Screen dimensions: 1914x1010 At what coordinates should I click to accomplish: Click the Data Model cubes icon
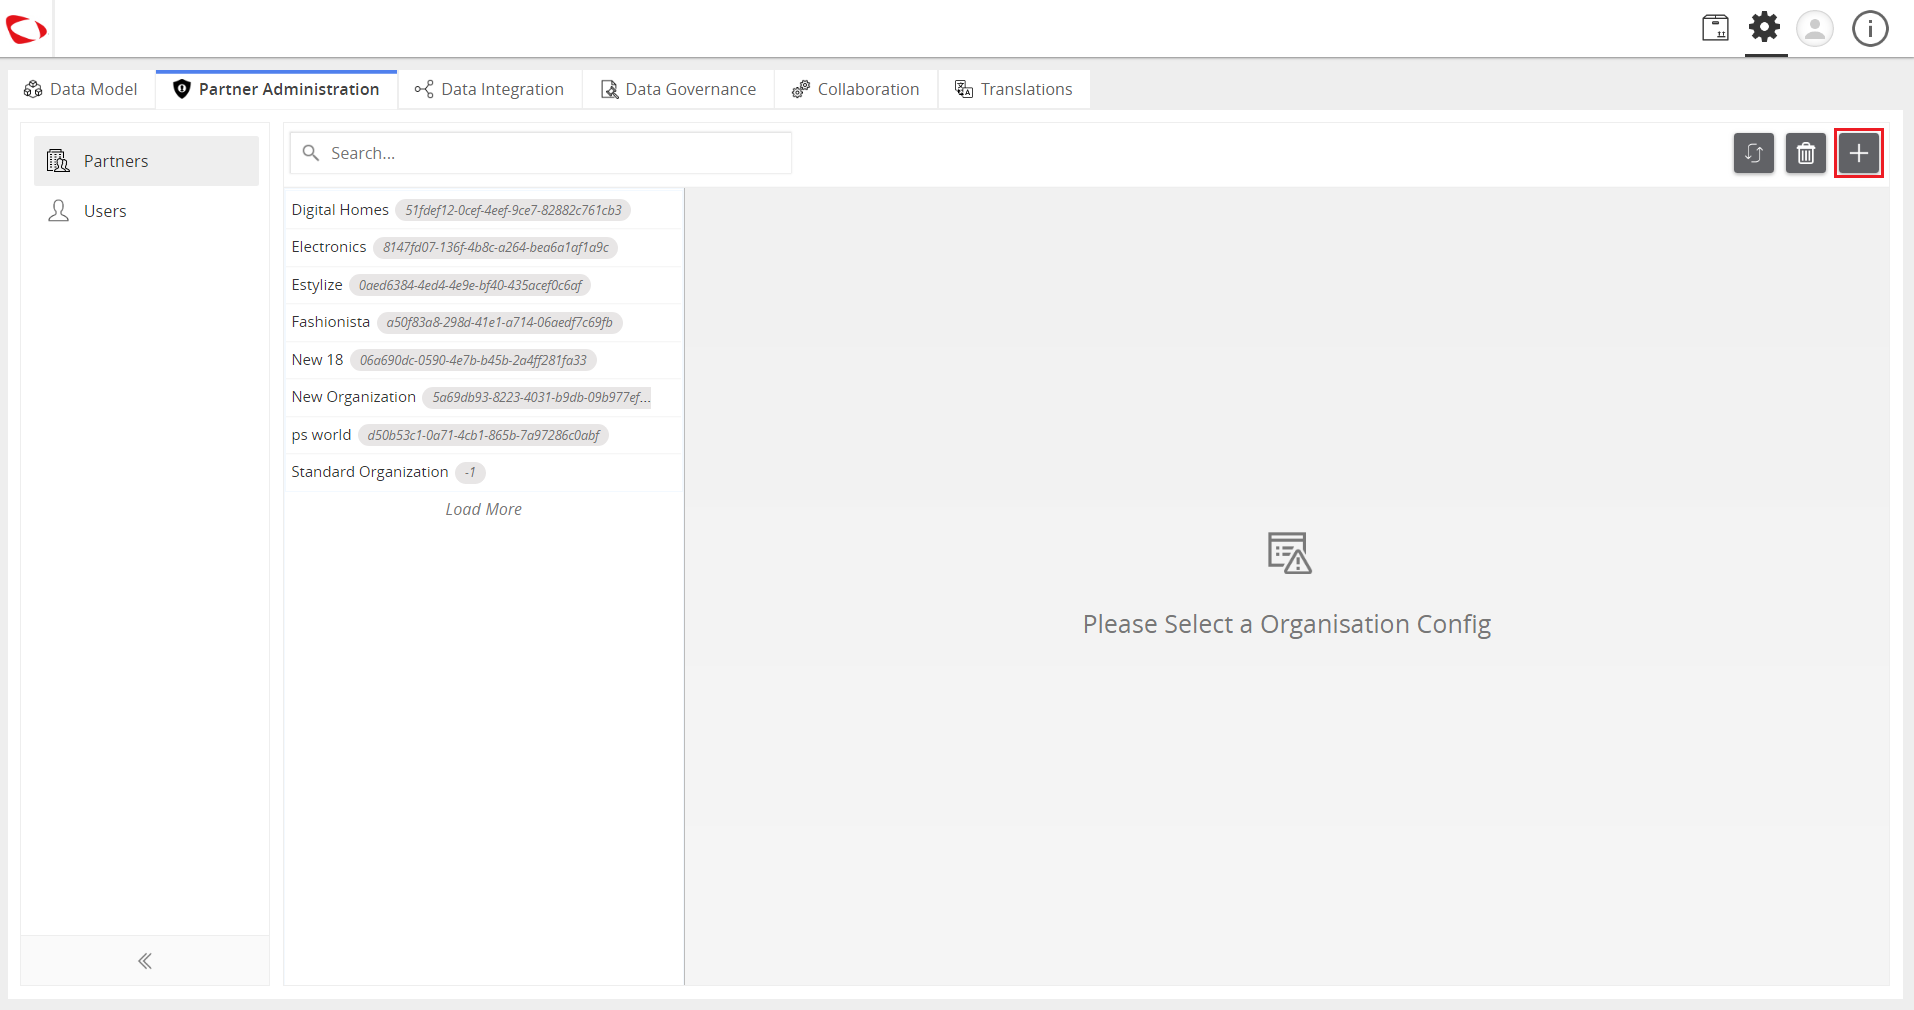pos(33,89)
